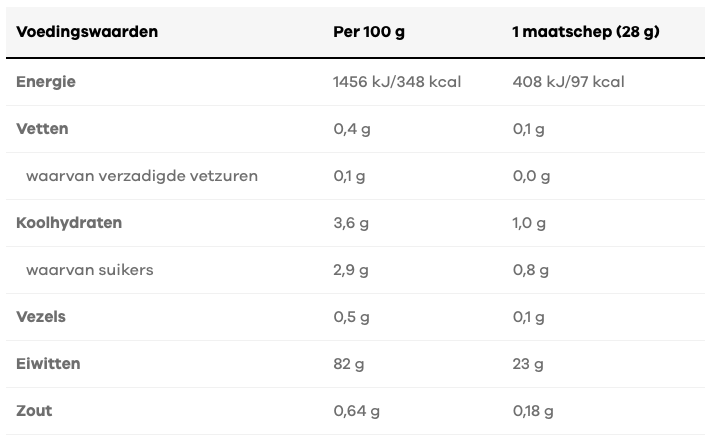
Task: Click the 1 maatschep (28 g) header
Action: click(x=585, y=32)
